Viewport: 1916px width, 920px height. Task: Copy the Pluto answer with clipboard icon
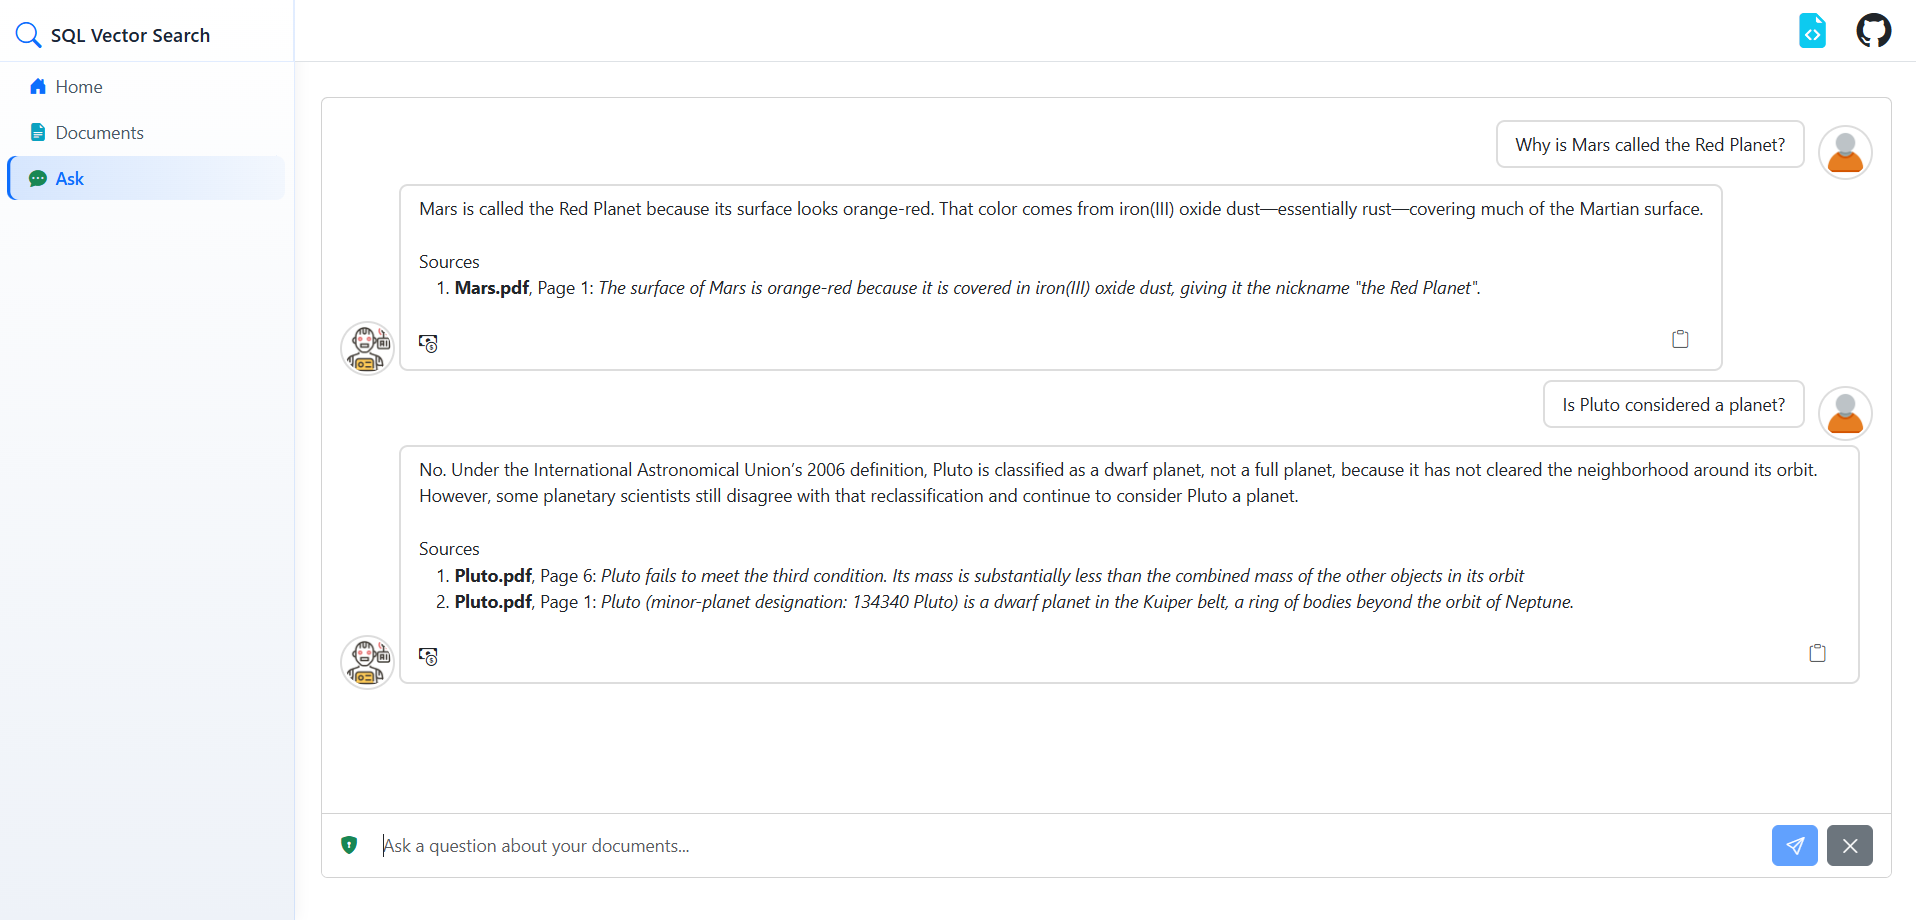(x=1817, y=653)
